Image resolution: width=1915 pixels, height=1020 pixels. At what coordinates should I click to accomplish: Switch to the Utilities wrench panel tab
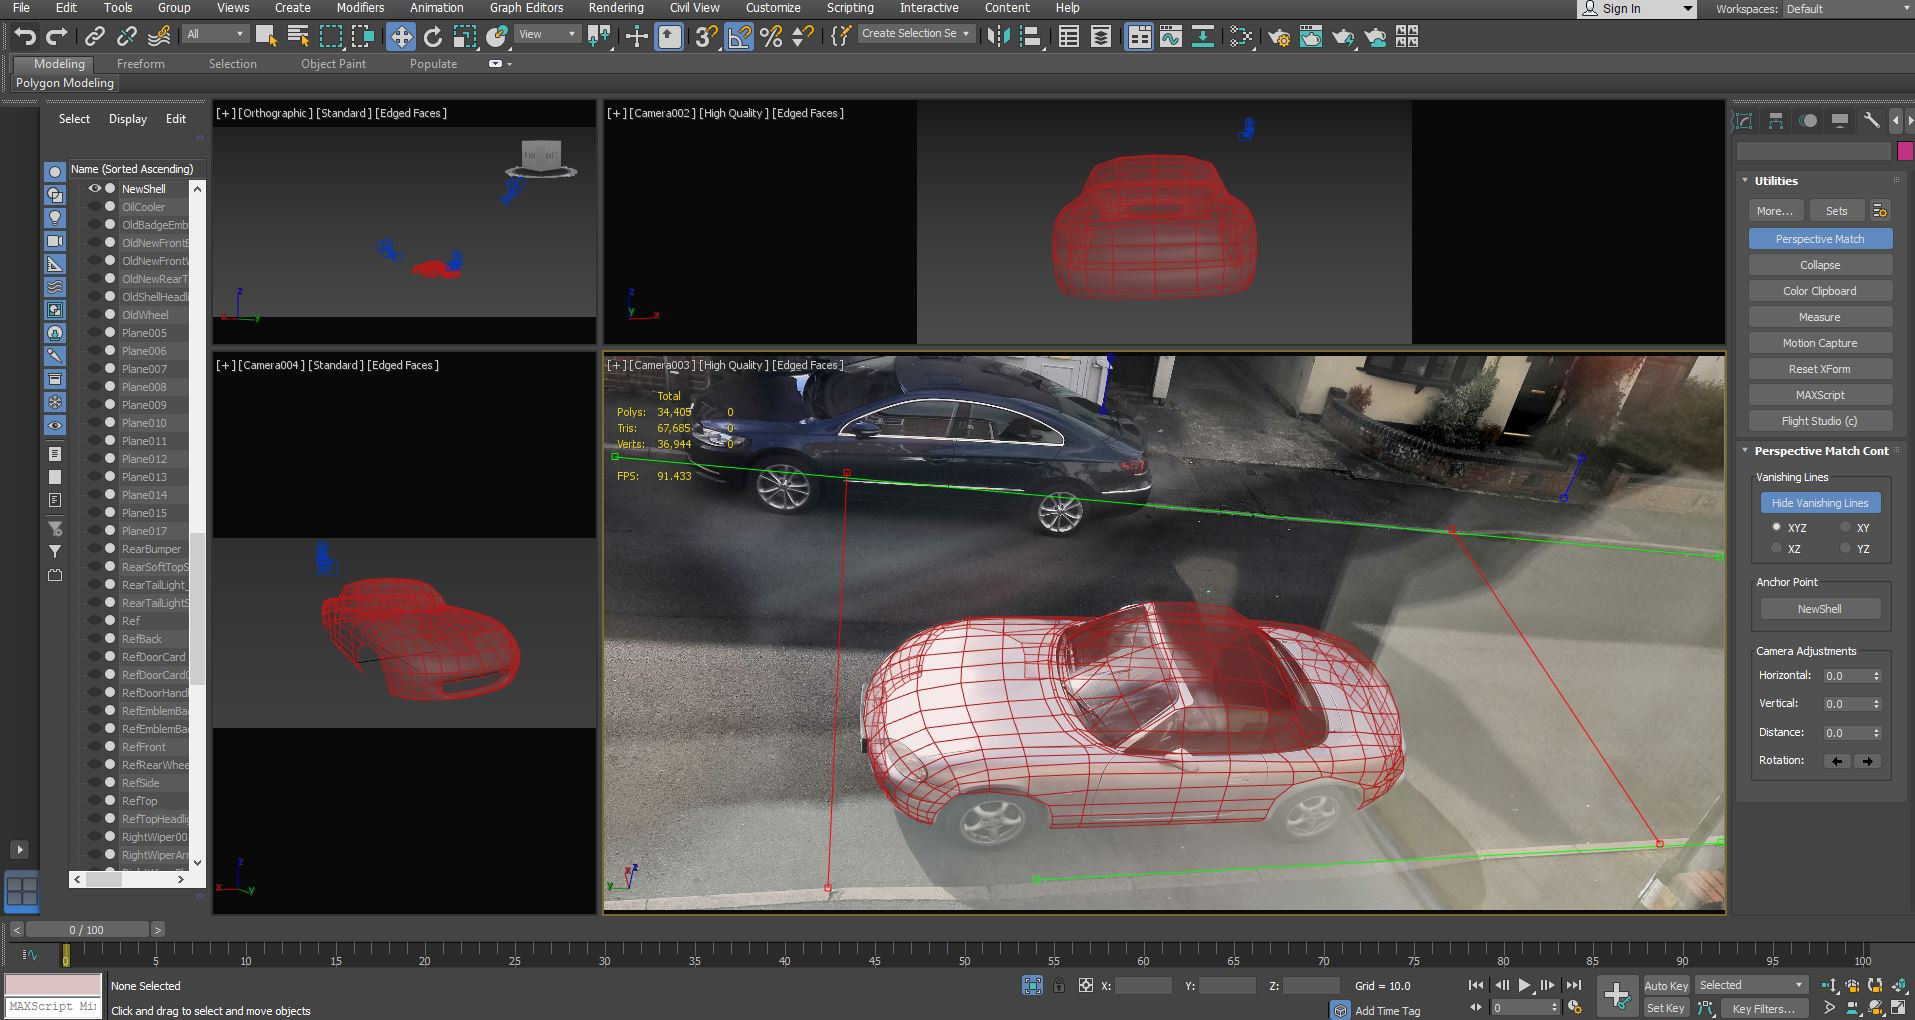click(1872, 121)
